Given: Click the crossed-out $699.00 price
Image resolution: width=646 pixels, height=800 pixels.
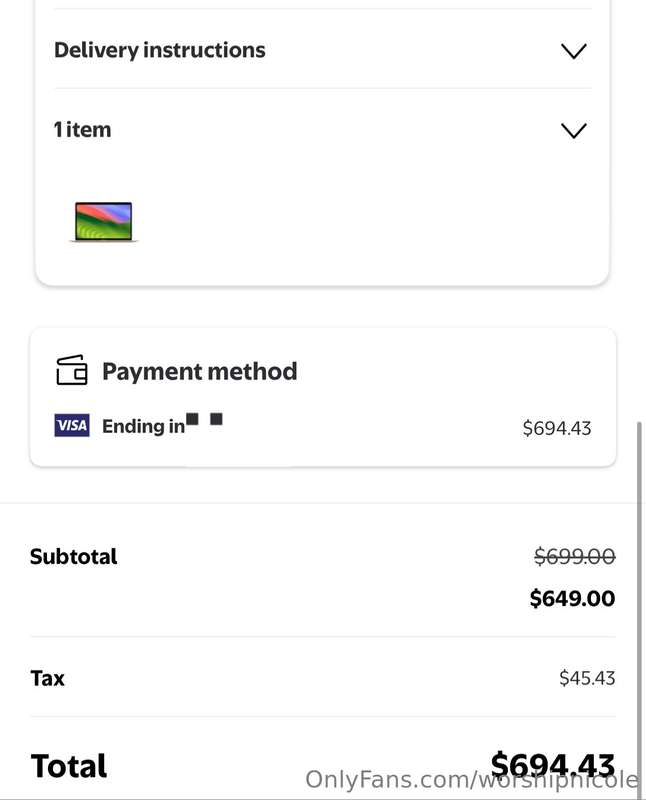Looking at the screenshot, I should [575, 556].
